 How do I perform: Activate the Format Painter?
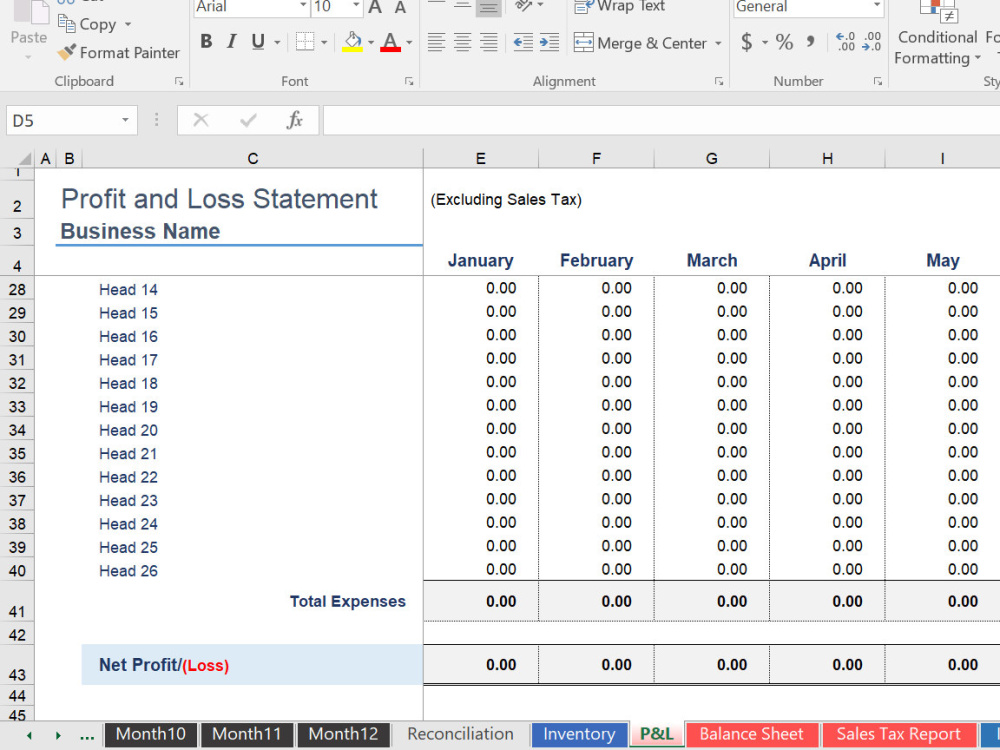118,52
